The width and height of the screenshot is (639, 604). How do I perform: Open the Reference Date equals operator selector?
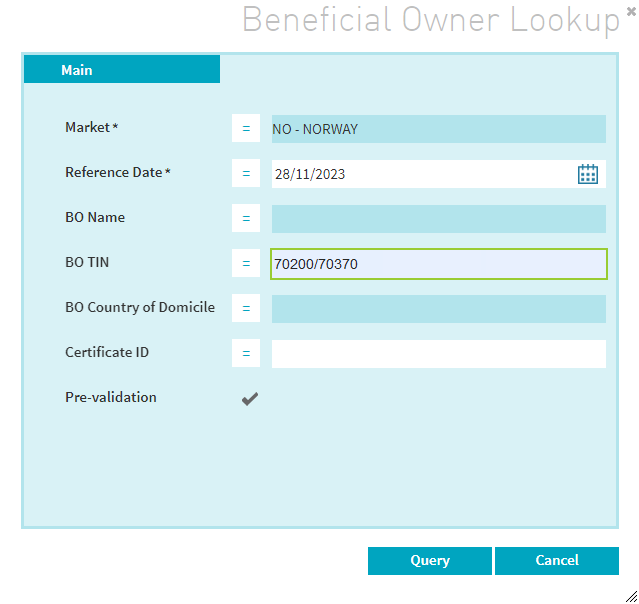(x=246, y=174)
